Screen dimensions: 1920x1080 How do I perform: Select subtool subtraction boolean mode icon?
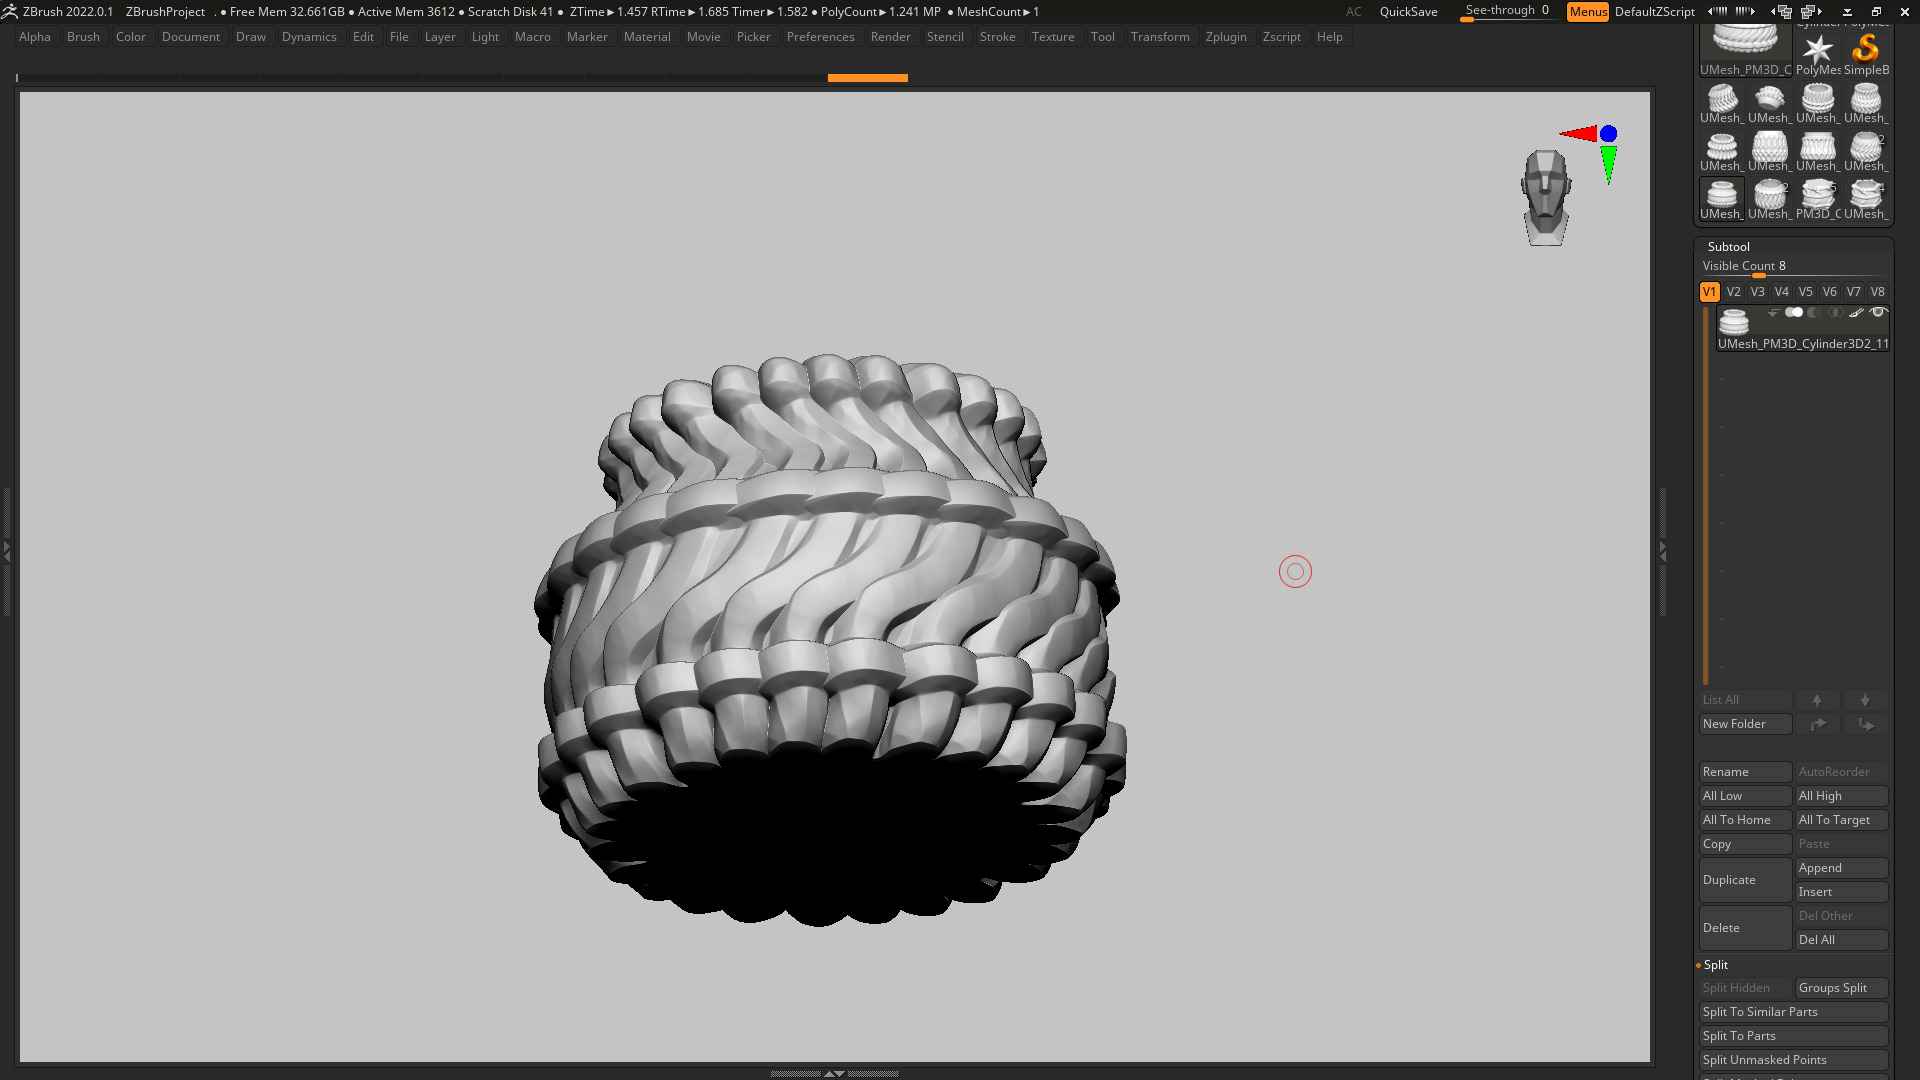[x=1815, y=313]
